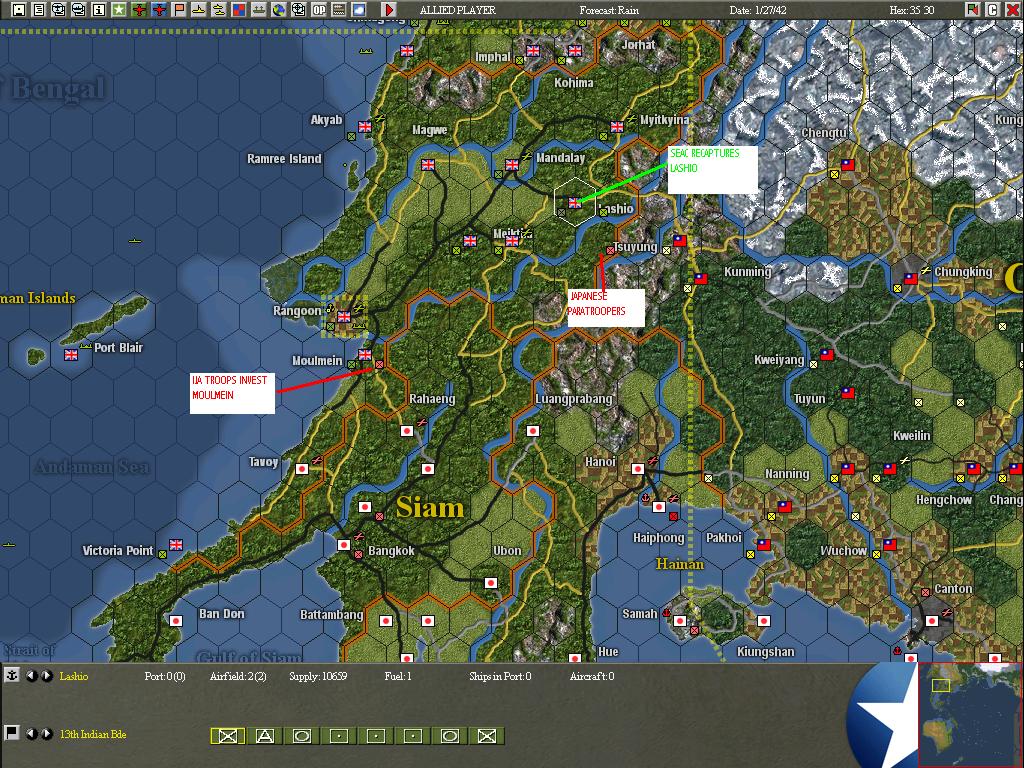Click the British flag at Port Blair
The width and height of the screenshot is (1024, 768).
71,355
